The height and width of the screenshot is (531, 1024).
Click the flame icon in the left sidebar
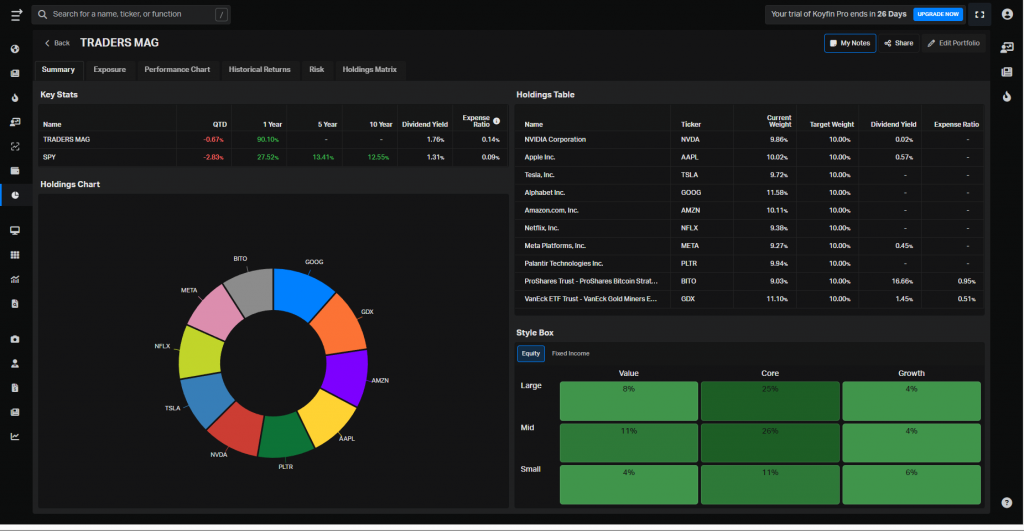(15, 98)
